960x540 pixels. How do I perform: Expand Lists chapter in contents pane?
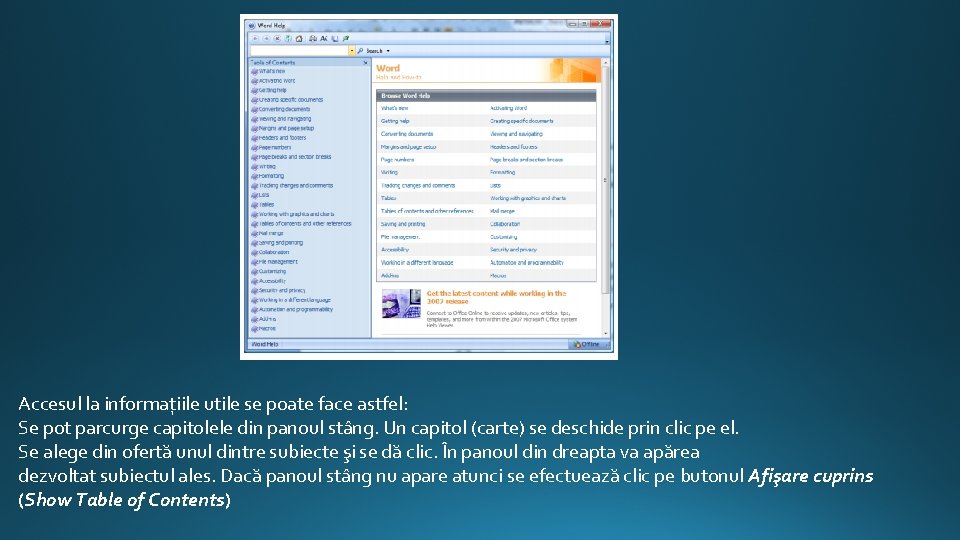click(260, 195)
